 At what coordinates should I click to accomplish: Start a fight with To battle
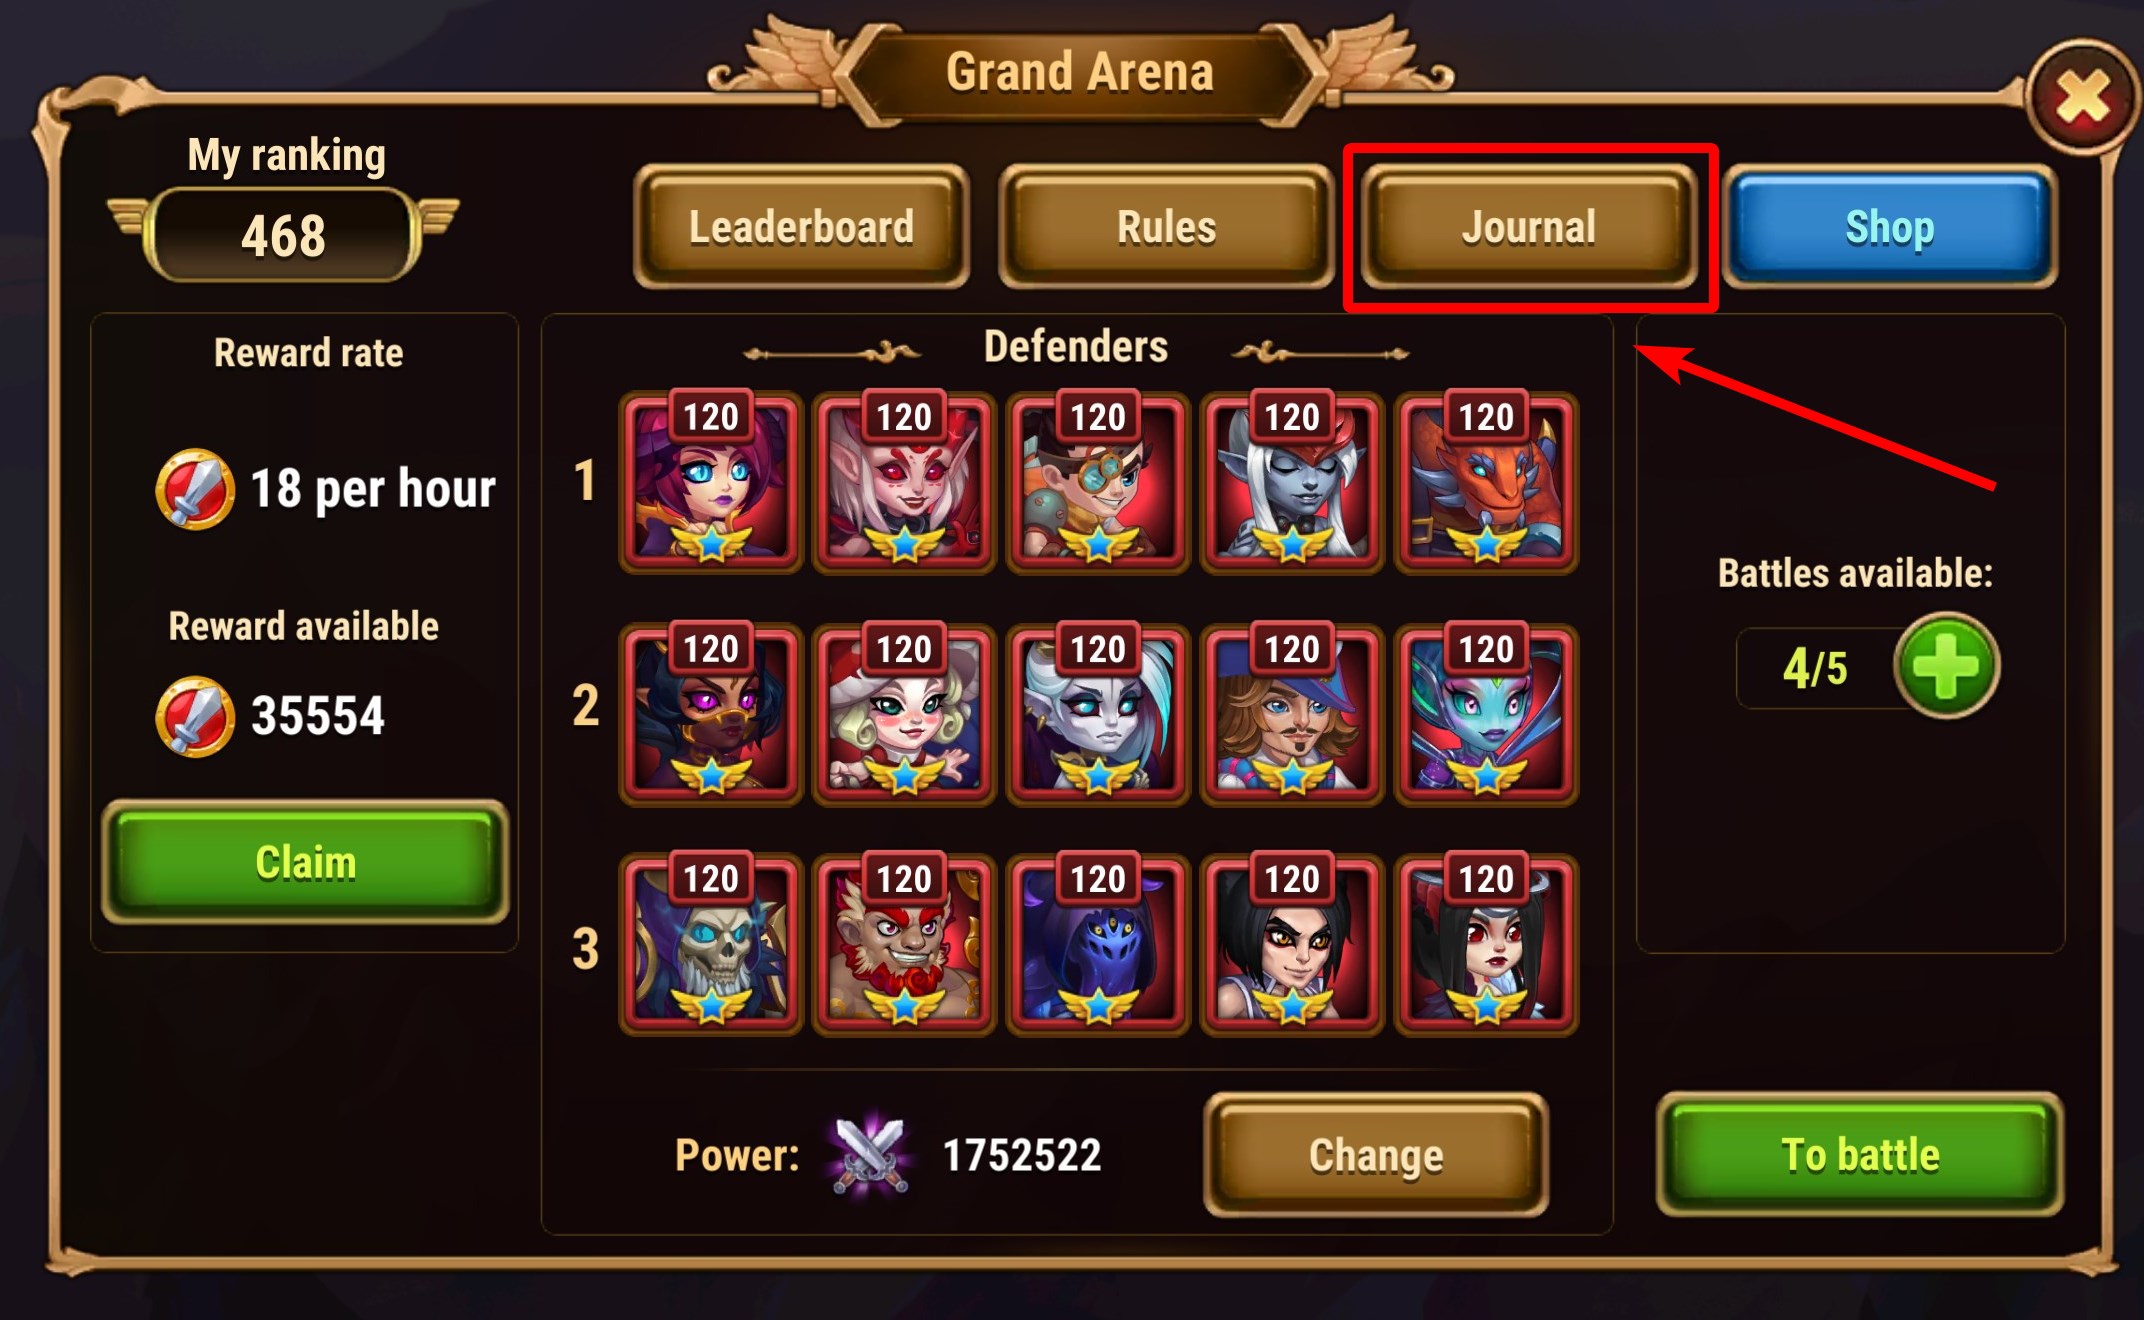pos(1860,1154)
